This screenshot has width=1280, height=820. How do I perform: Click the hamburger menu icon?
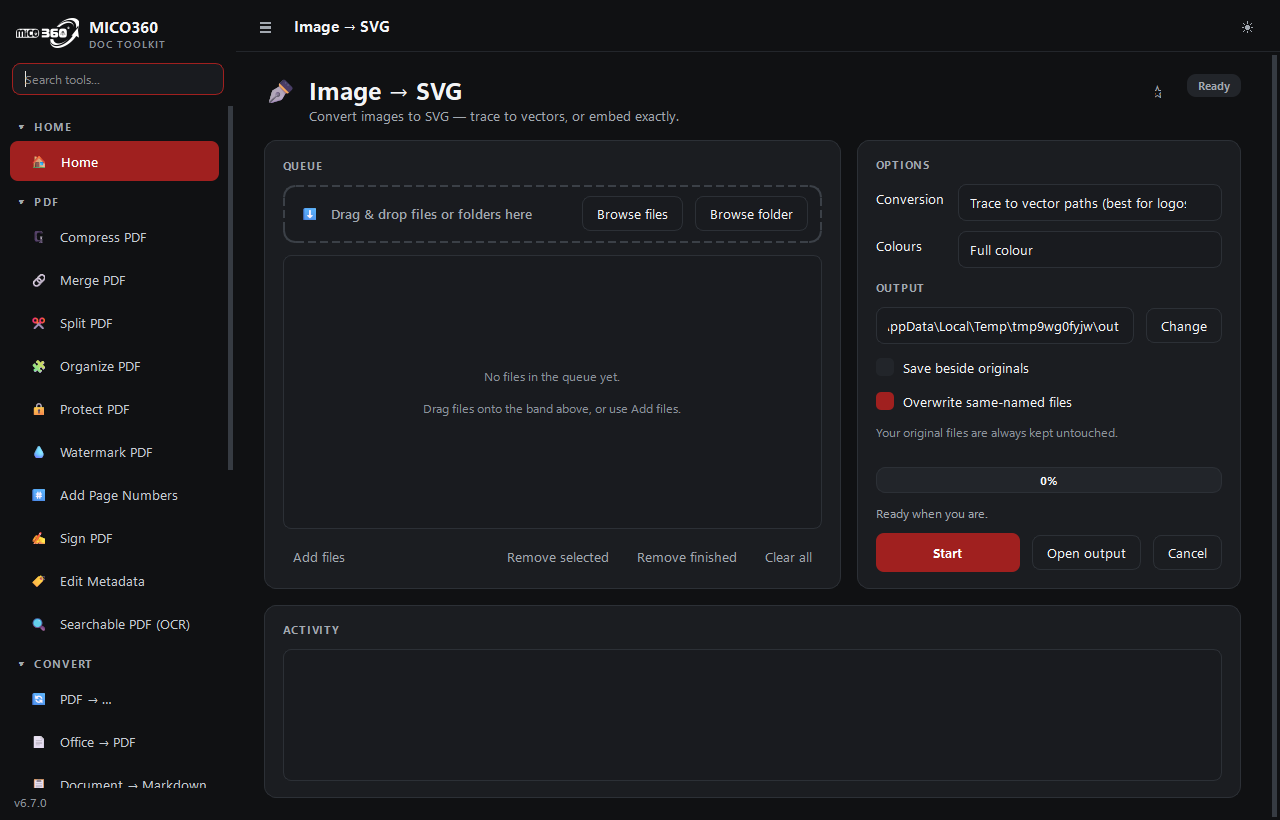(265, 28)
